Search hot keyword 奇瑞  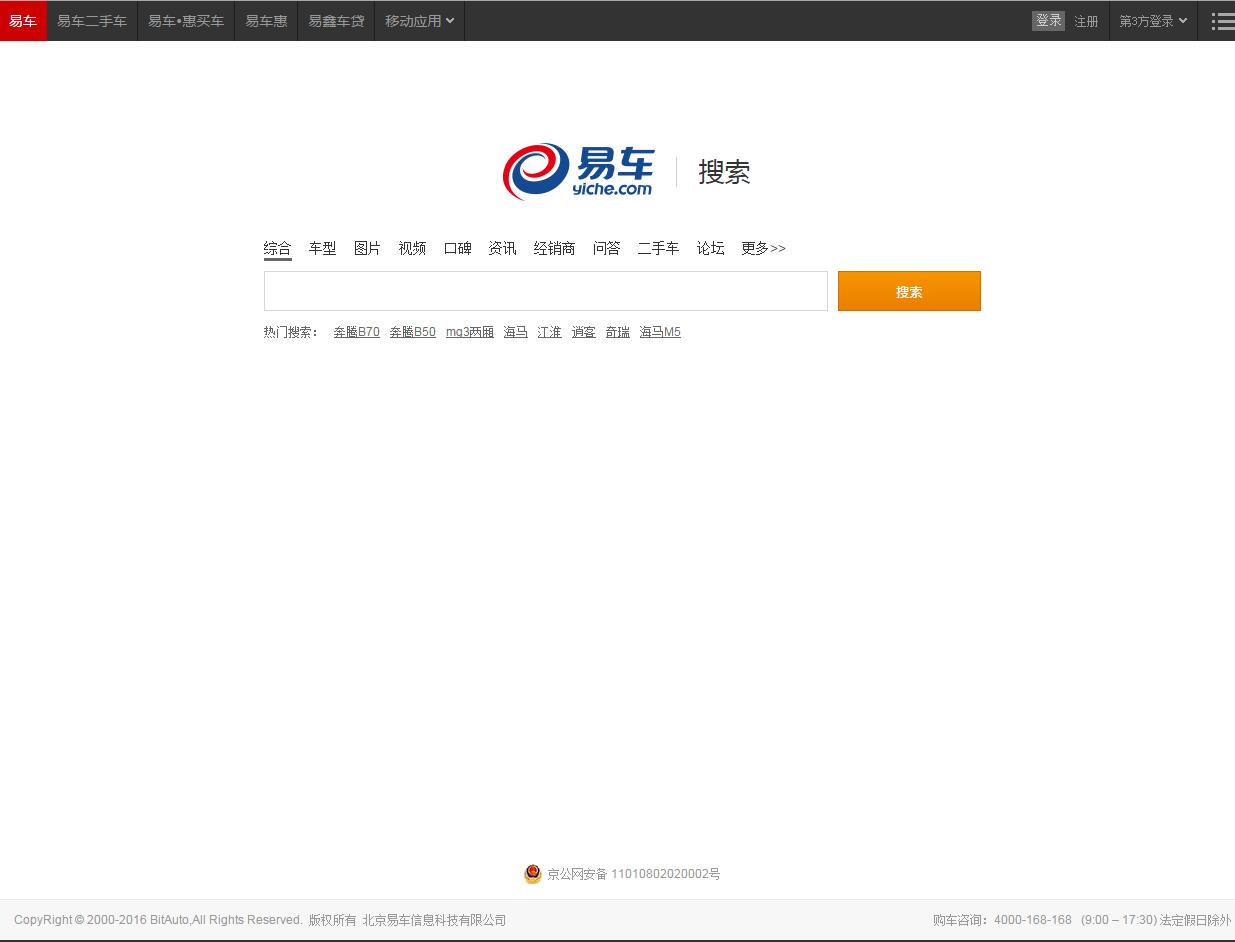click(x=618, y=332)
